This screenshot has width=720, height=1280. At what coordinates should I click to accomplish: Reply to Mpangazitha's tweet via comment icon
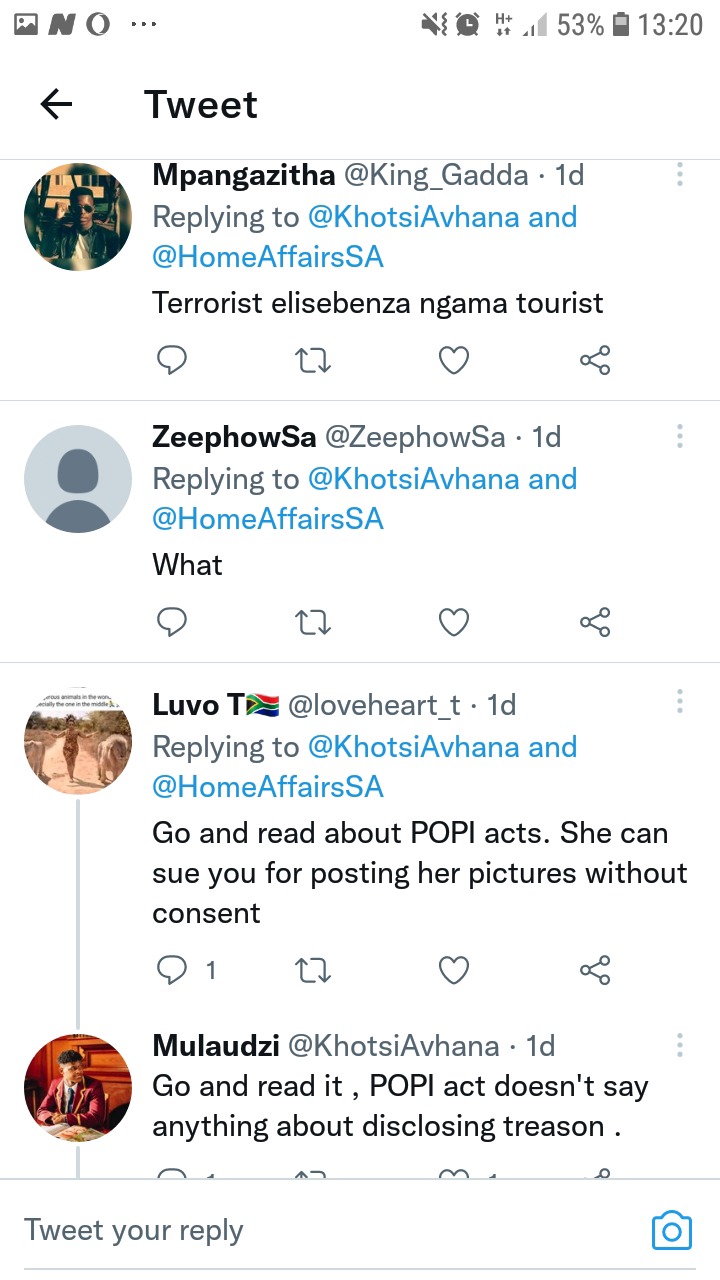tap(172, 360)
